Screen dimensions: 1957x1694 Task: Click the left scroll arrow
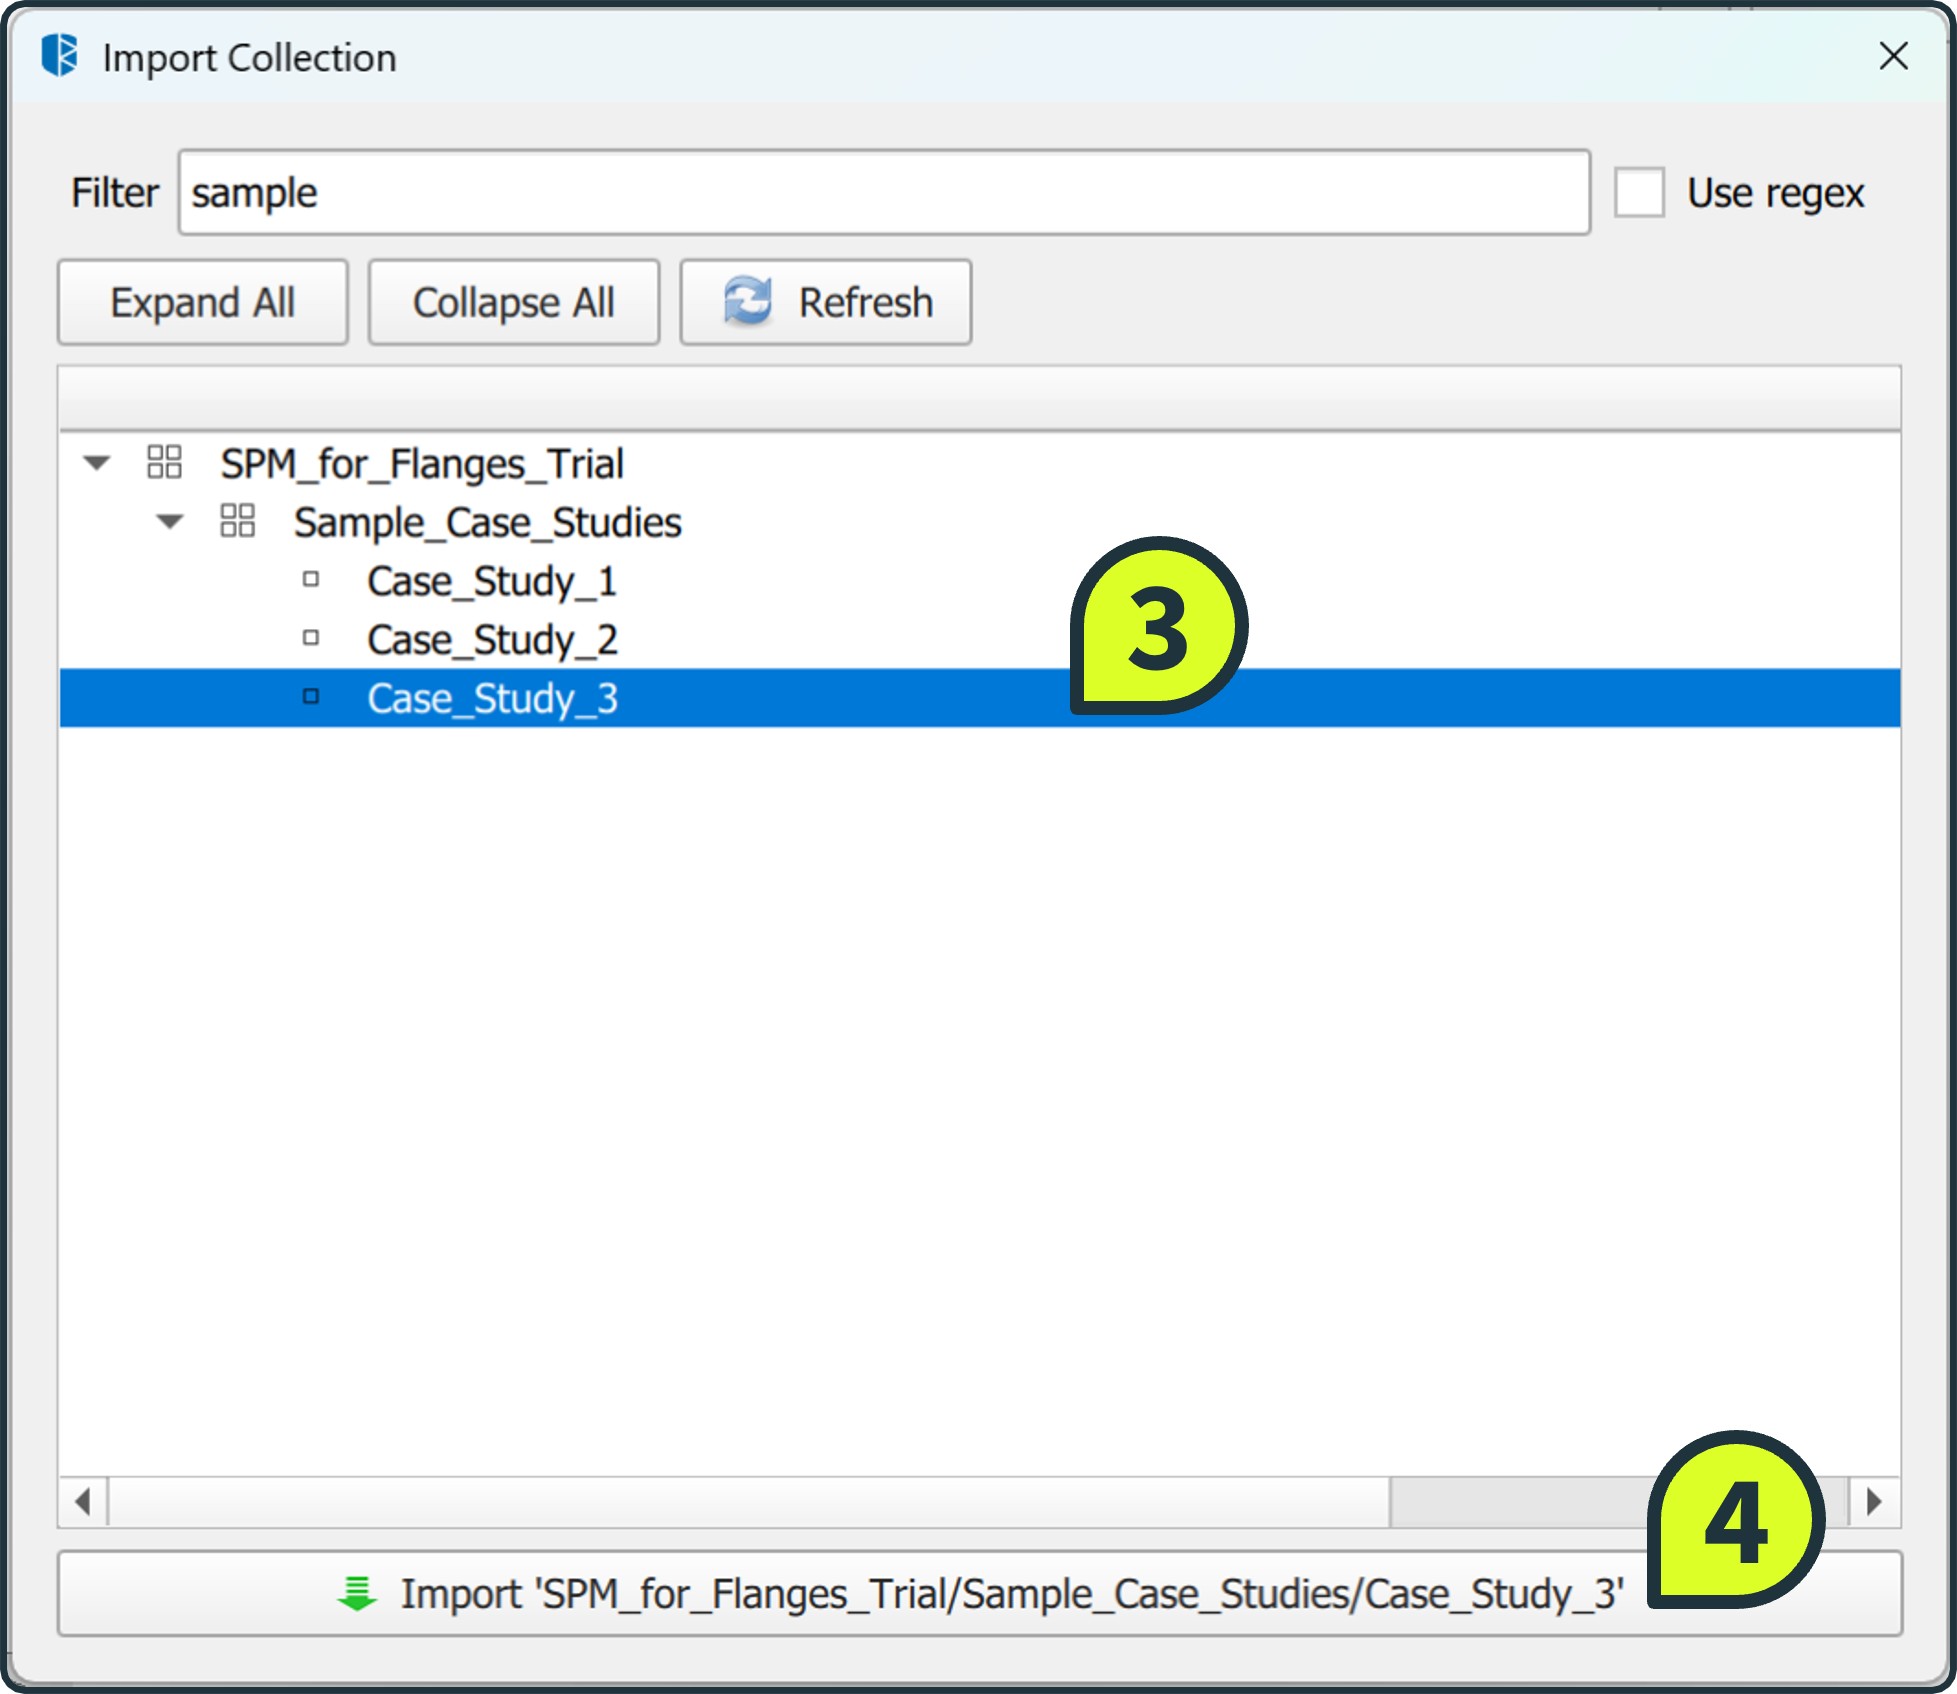click(x=83, y=1501)
